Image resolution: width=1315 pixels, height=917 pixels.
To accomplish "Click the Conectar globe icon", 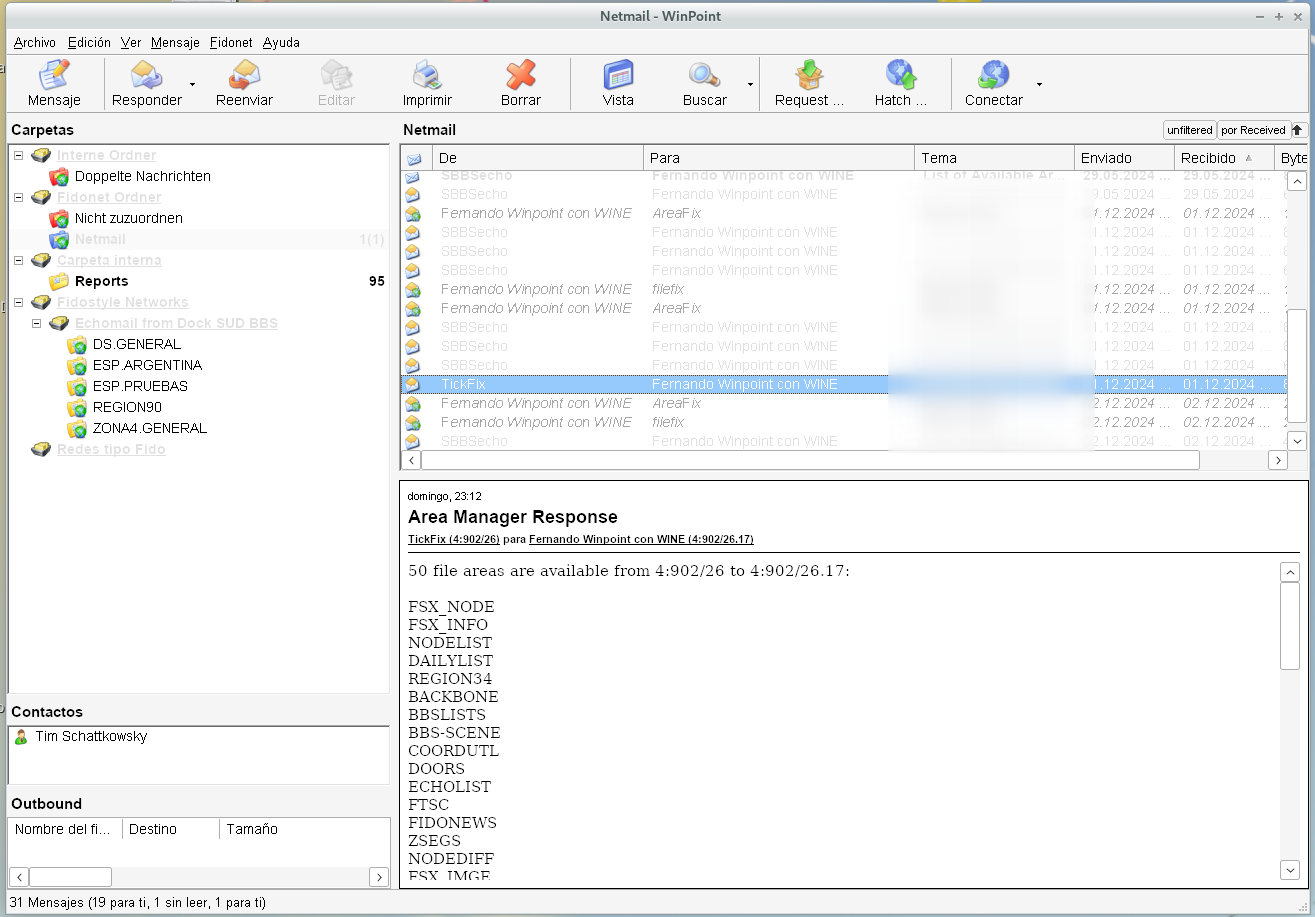I will click(993, 76).
